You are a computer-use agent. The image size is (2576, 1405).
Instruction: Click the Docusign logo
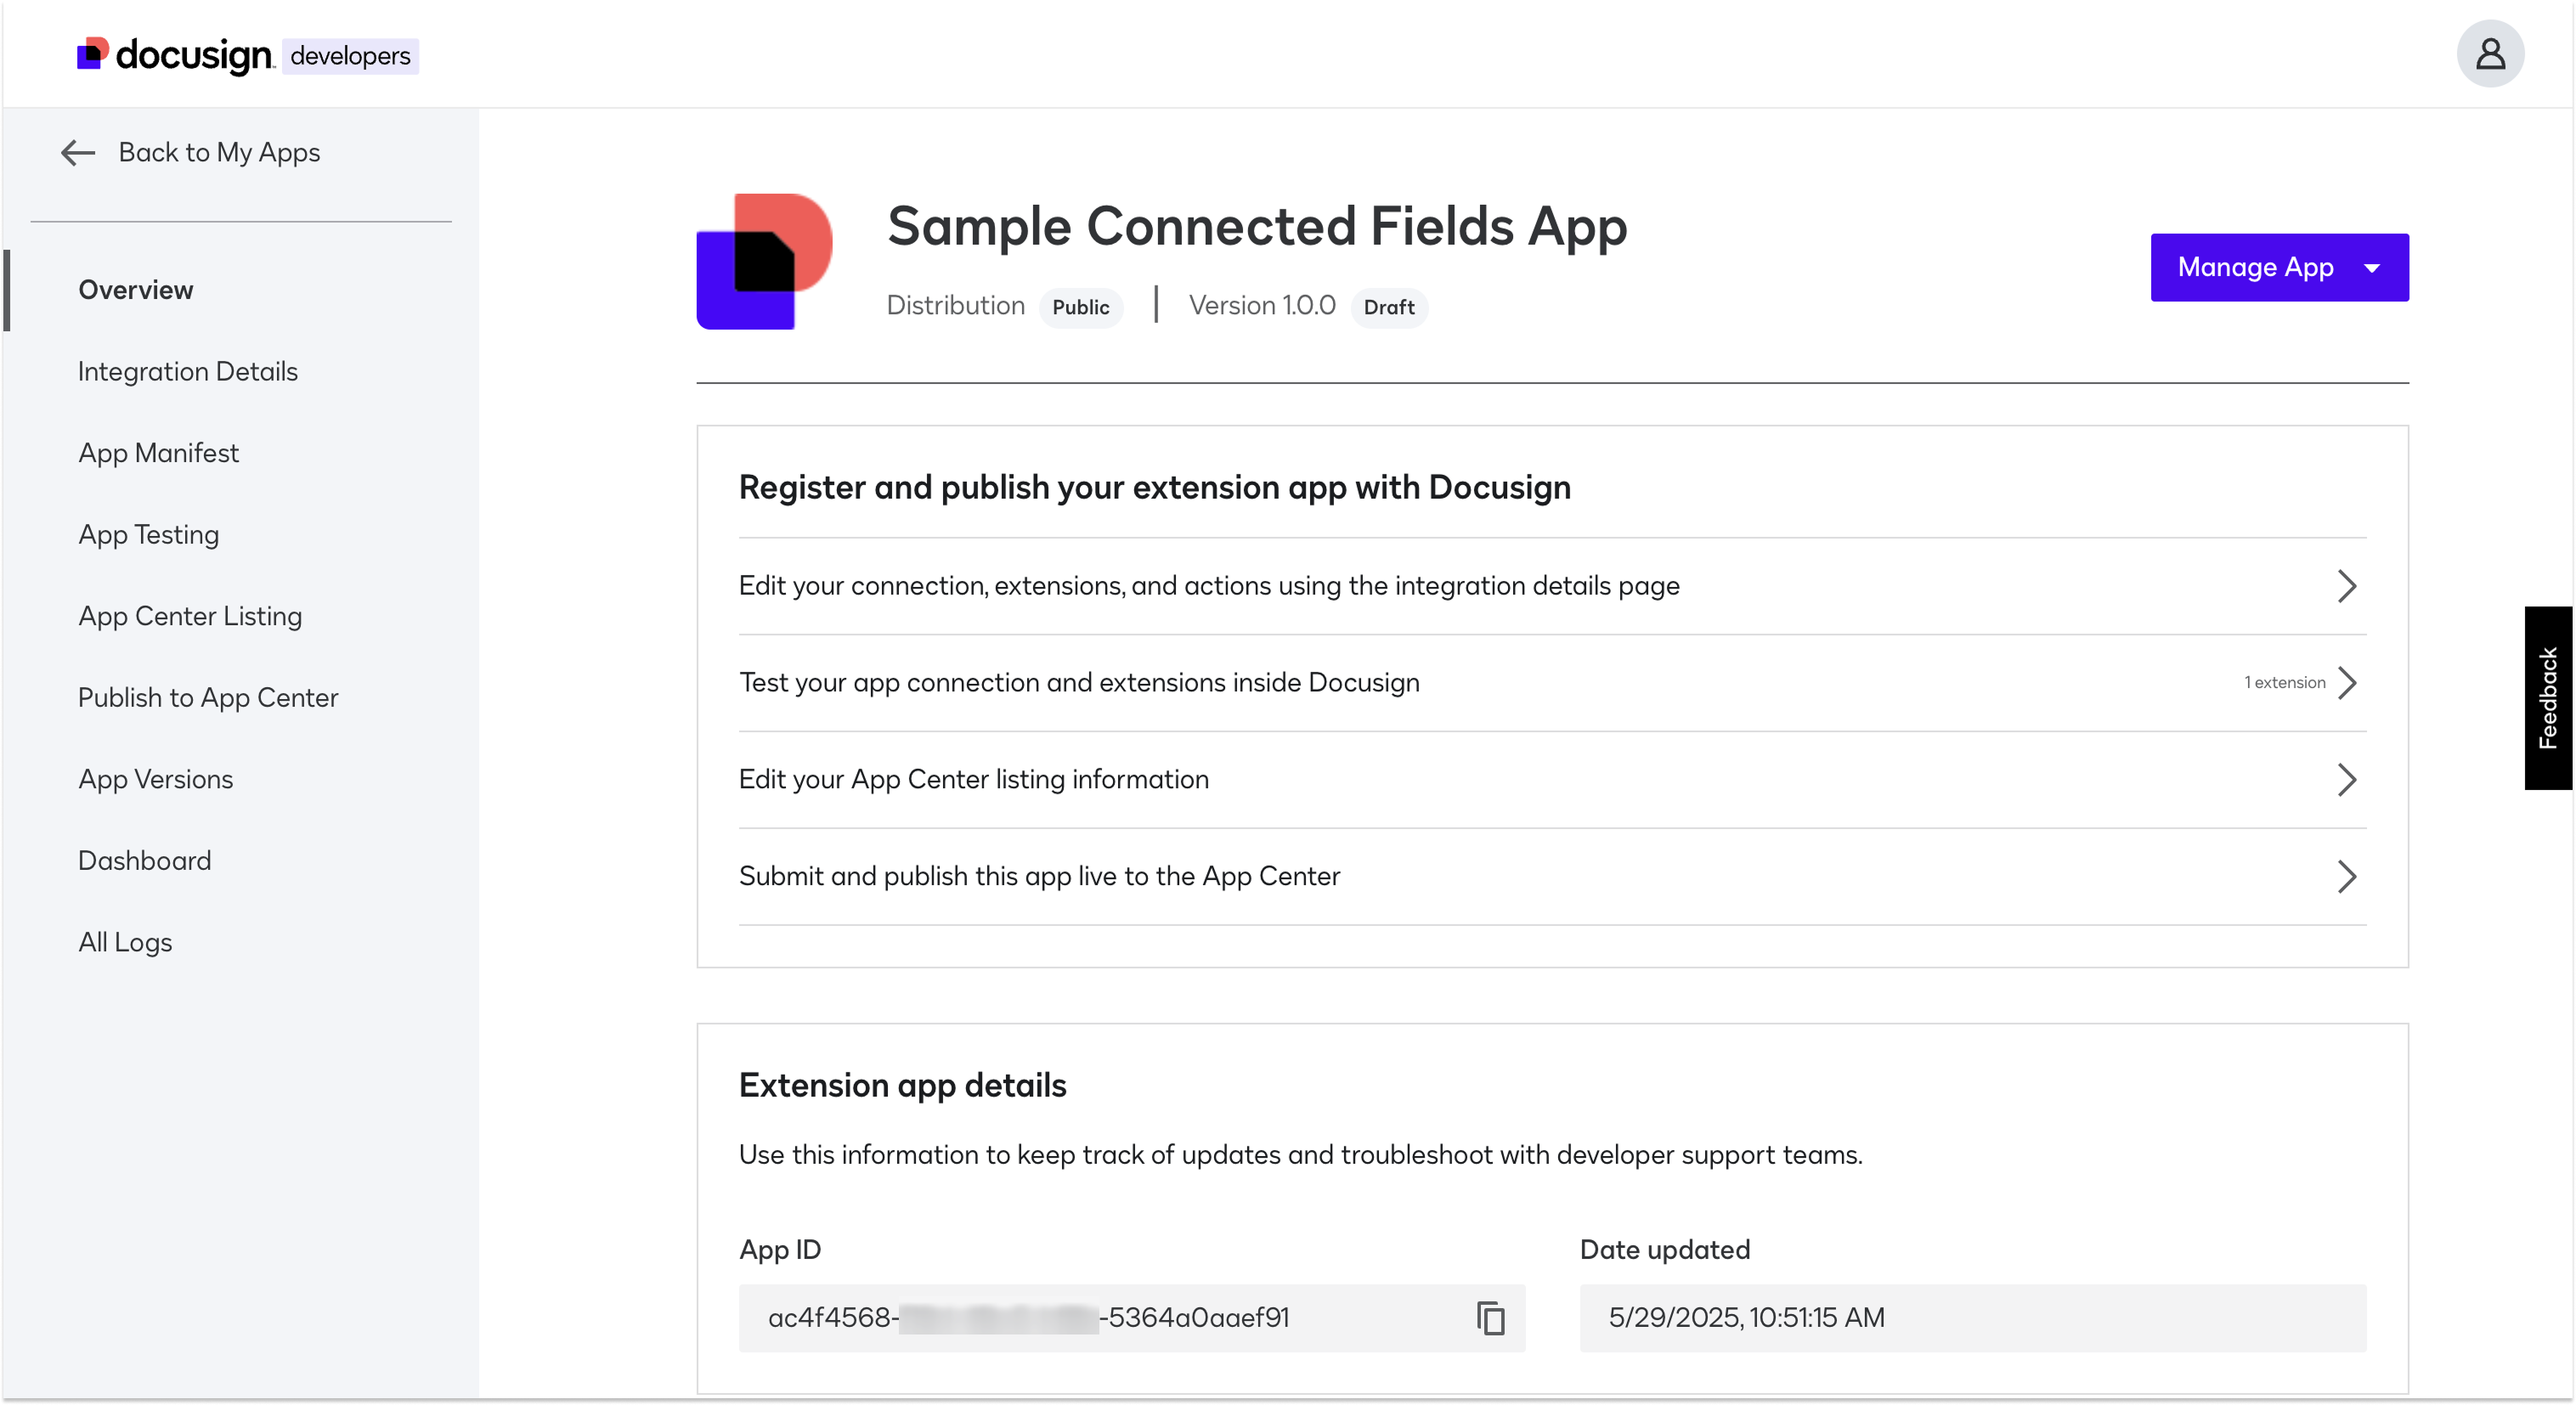coord(172,54)
